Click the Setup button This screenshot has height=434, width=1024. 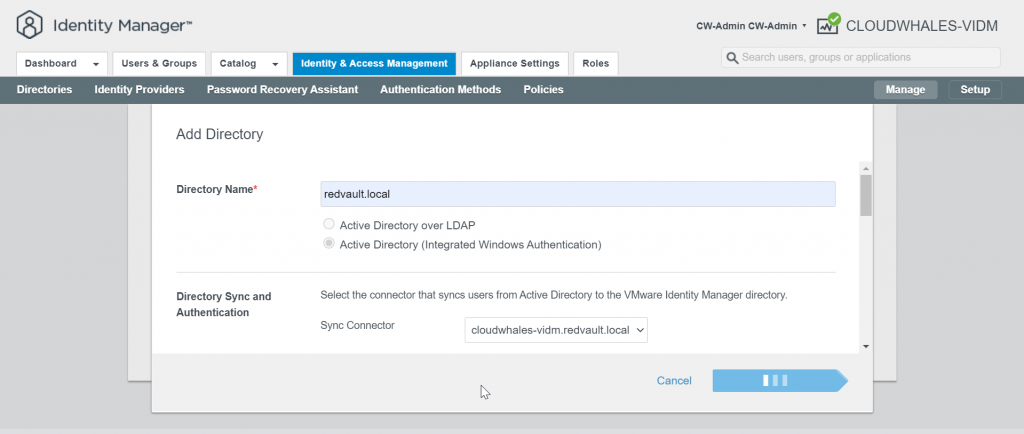(975, 89)
